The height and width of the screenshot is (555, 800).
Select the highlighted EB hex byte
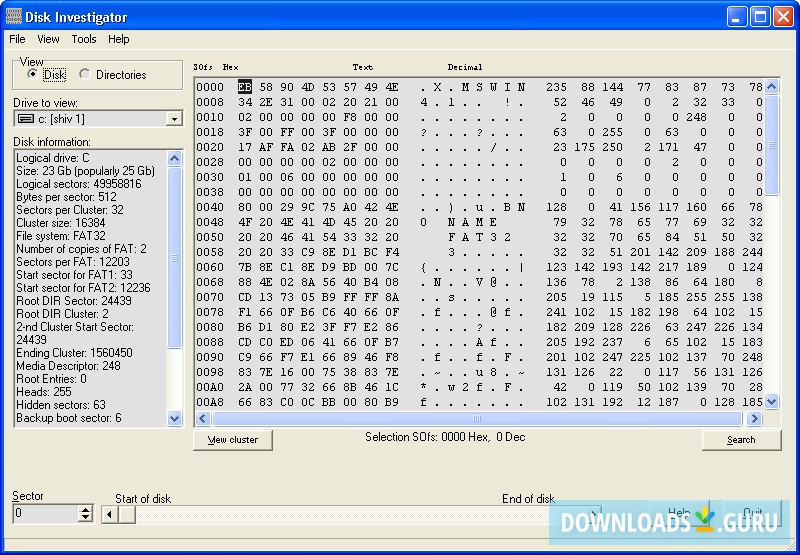tap(245, 87)
